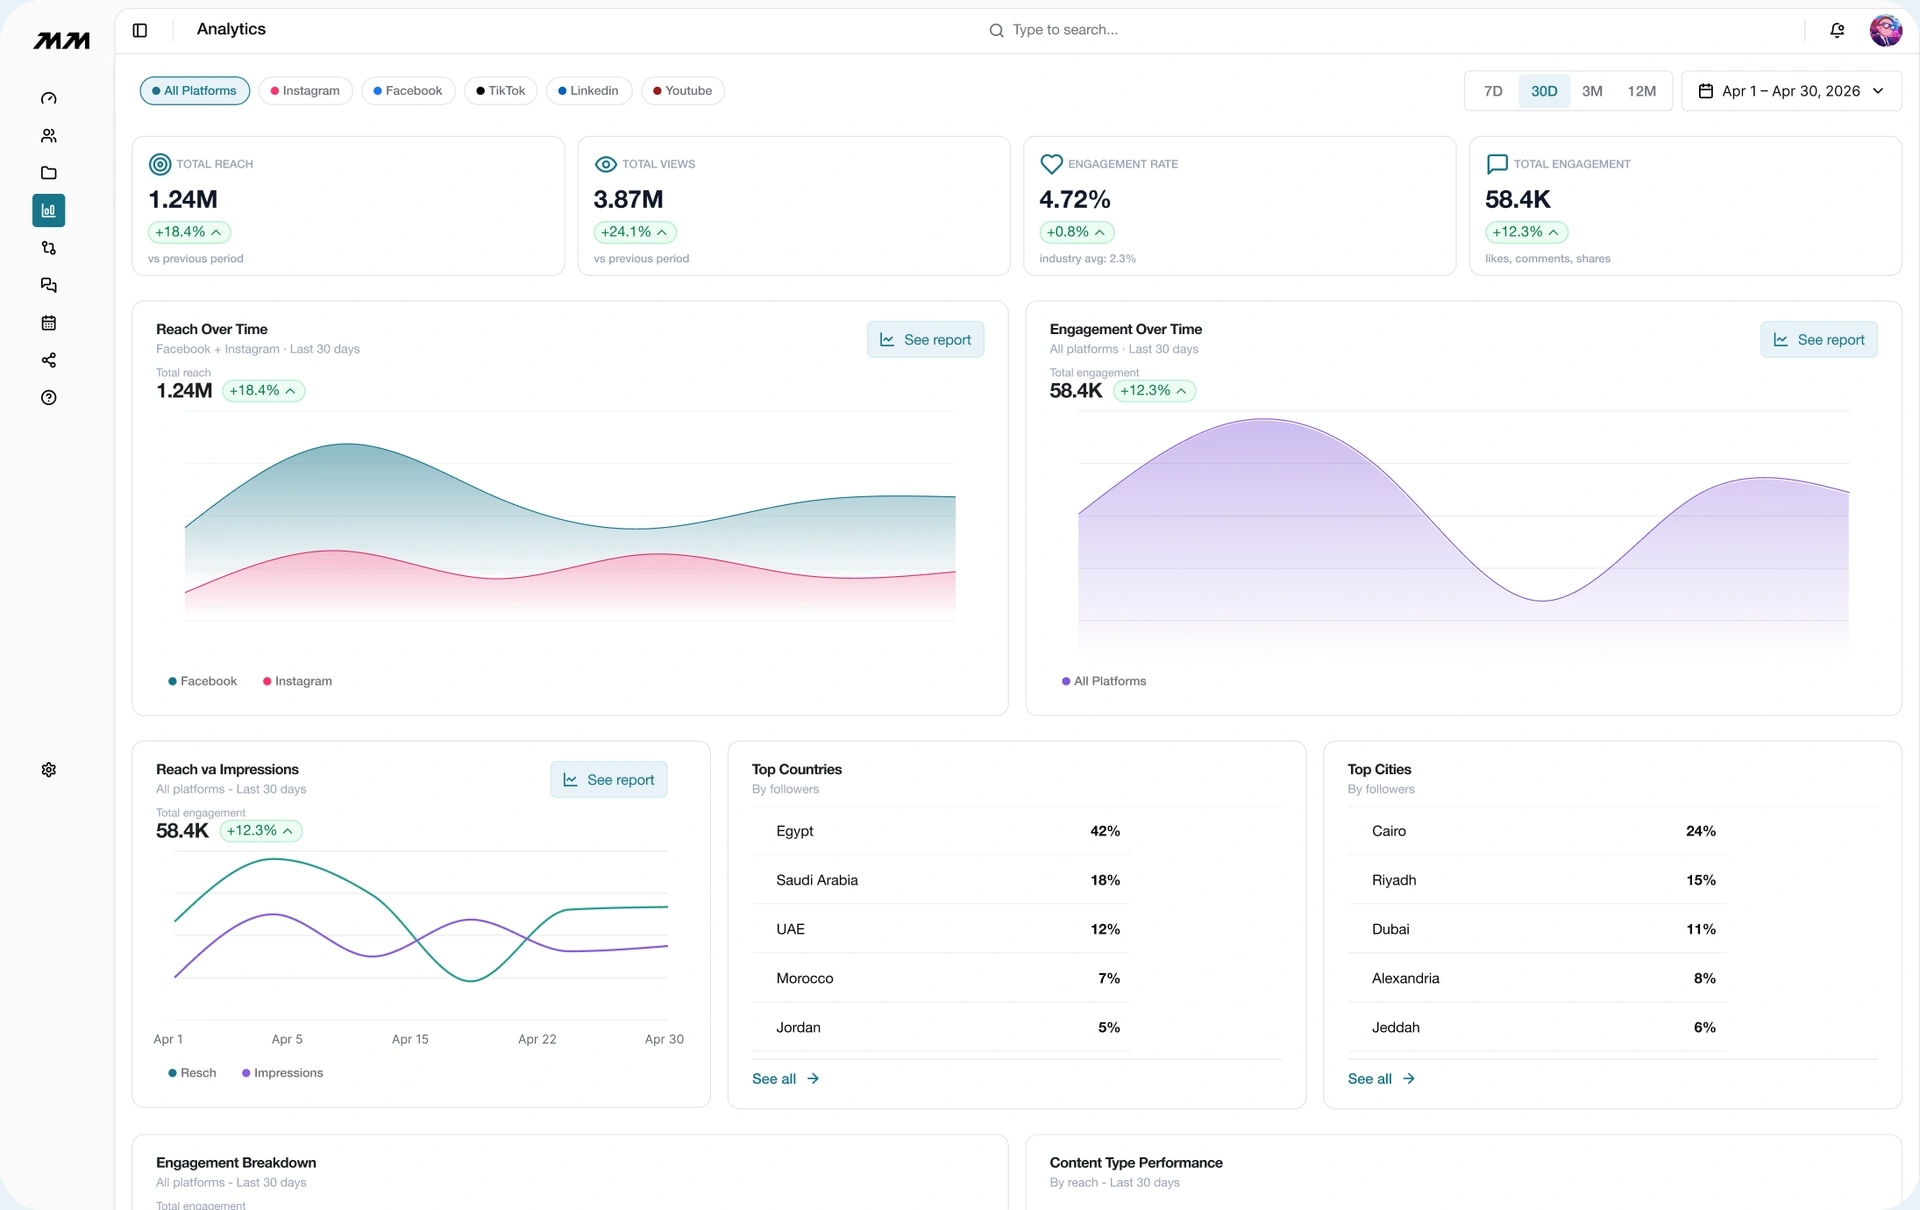Image resolution: width=1920 pixels, height=1210 pixels.
Task: Open the folder icon in the sidebar
Action: [x=48, y=173]
